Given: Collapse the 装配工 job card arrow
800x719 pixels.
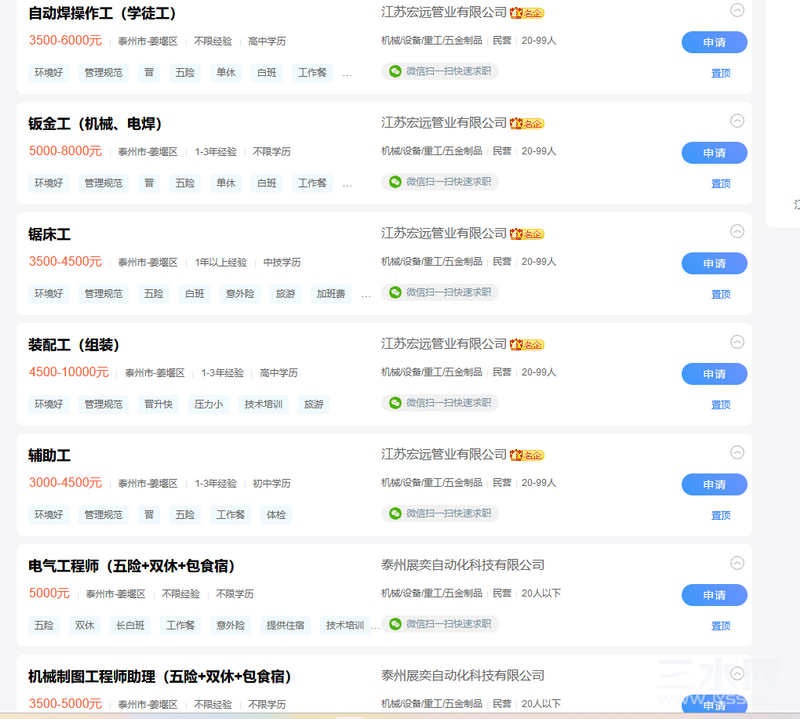Looking at the screenshot, I should (x=737, y=341).
